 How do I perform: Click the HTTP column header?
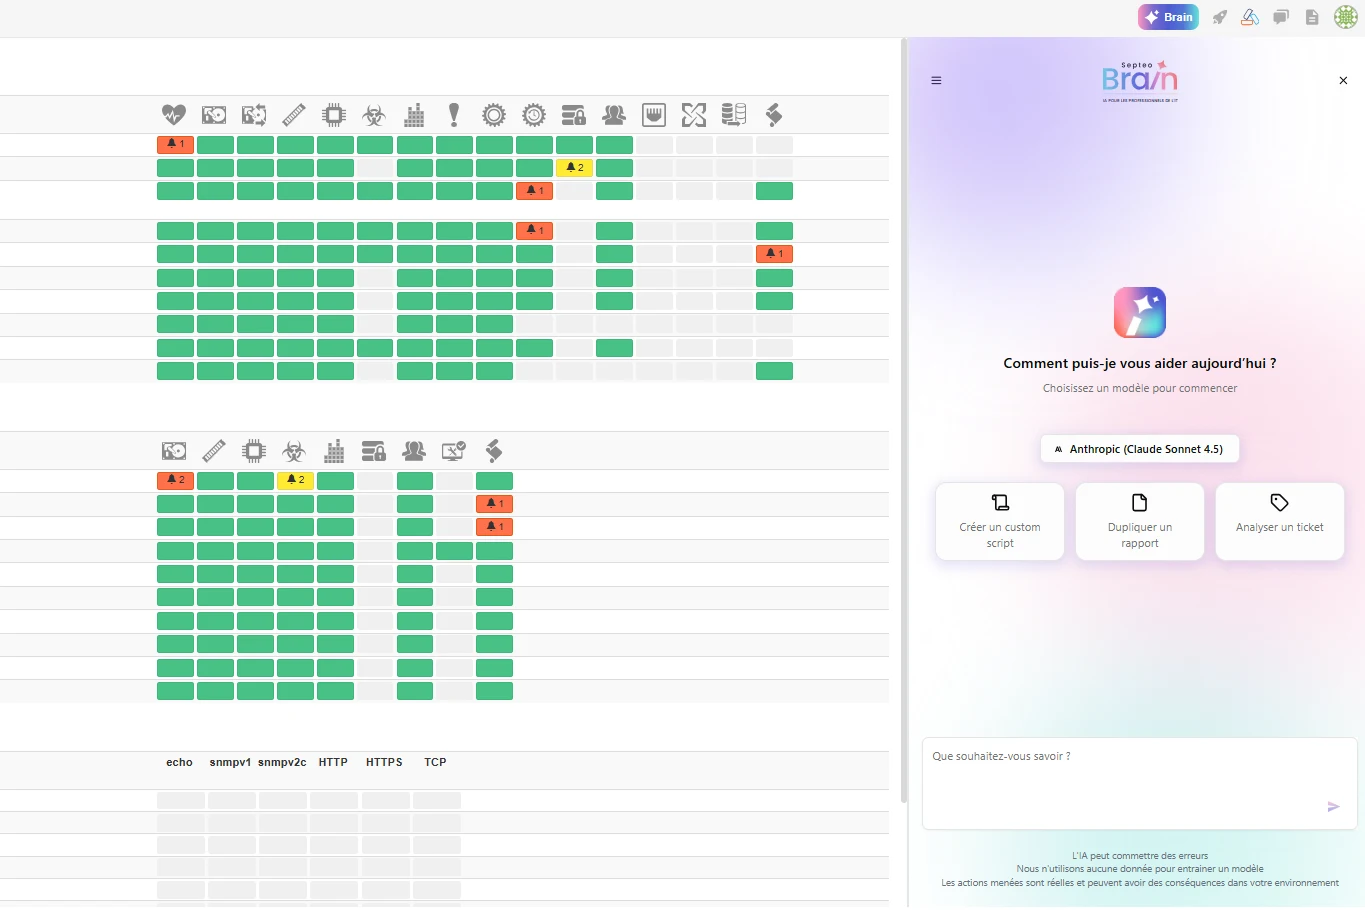point(333,762)
